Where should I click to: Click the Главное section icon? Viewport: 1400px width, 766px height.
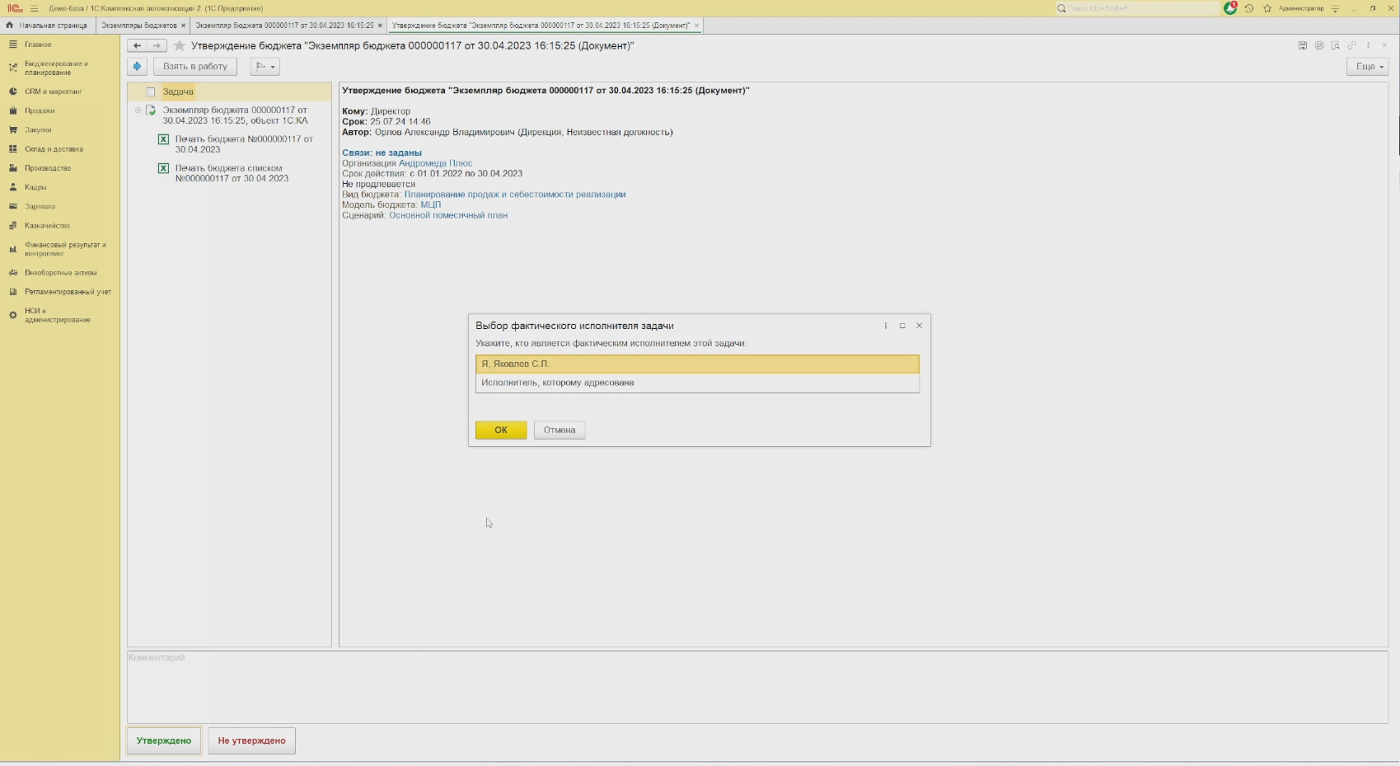(x=13, y=44)
